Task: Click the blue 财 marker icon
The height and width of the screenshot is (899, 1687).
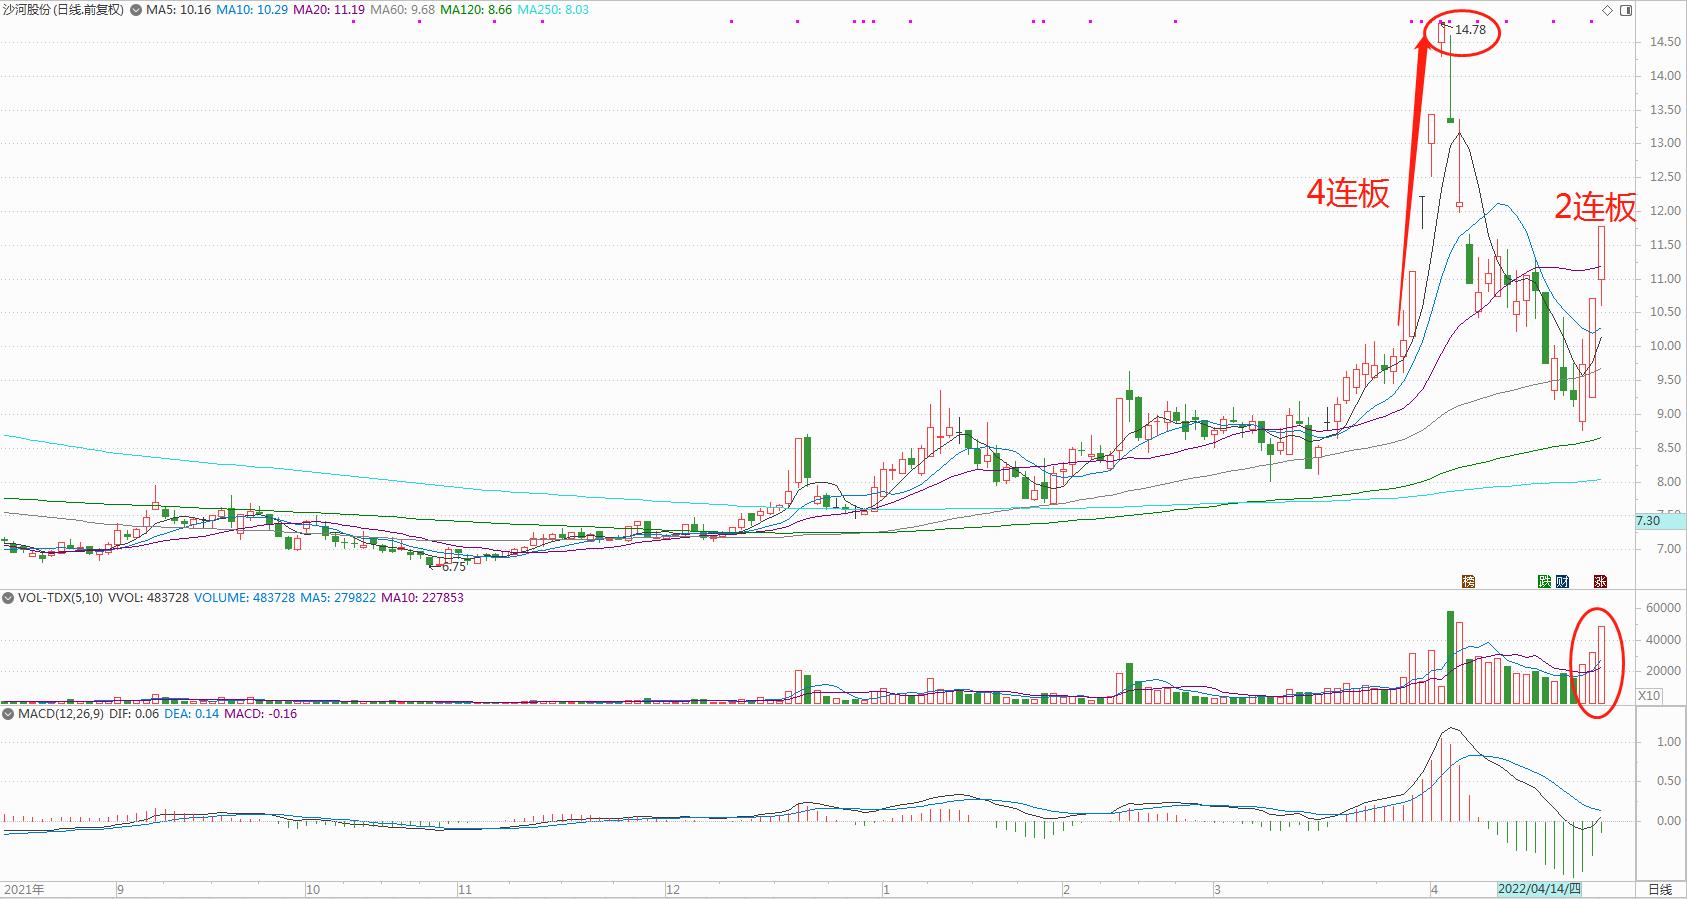Action: [x=1562, y=581]
